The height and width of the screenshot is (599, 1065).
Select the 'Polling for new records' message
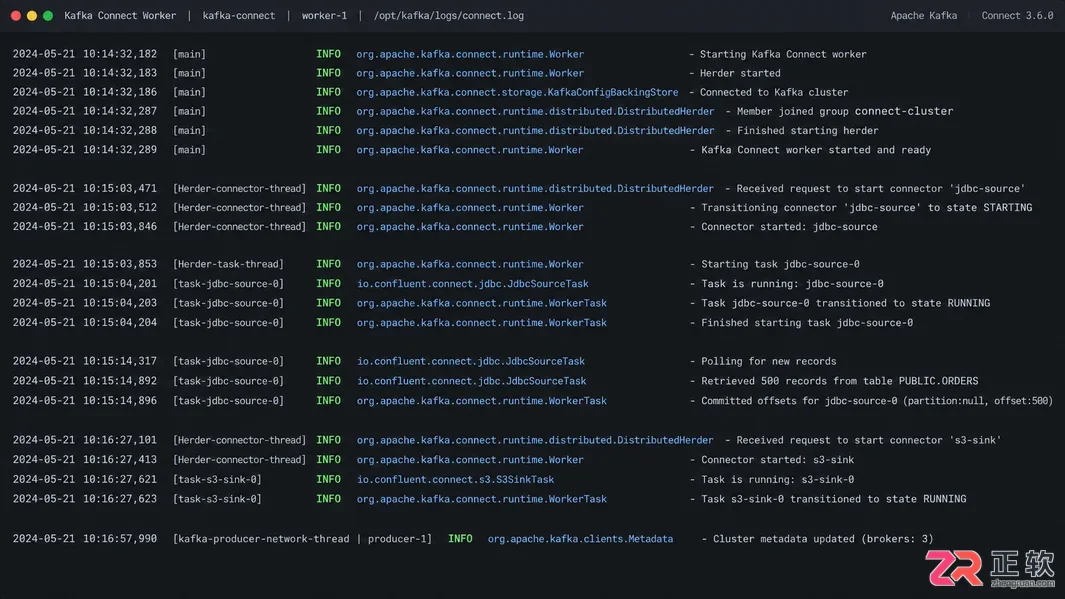[x=769, y=361]
